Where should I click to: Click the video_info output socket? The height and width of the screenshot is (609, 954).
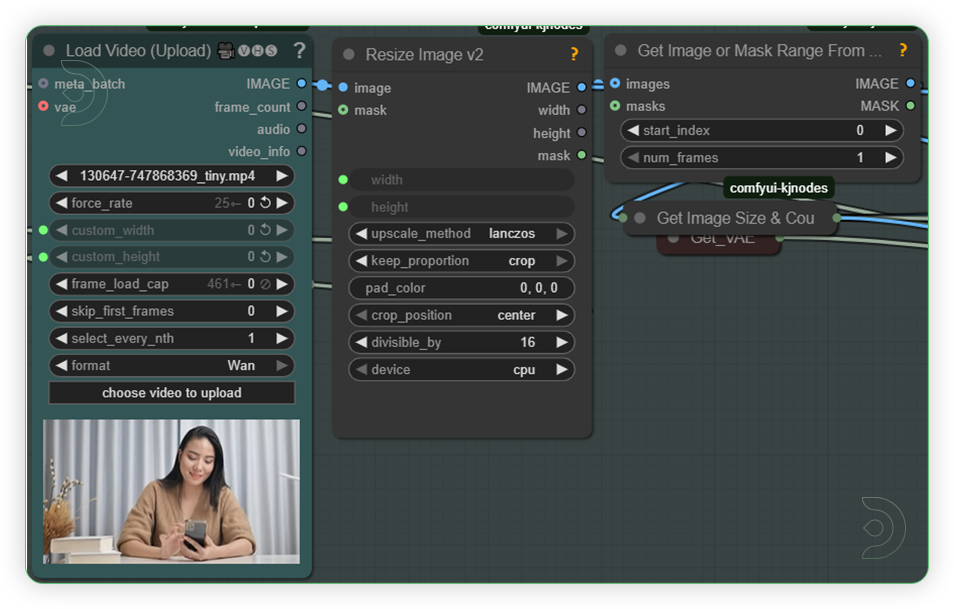click(x=302, y=151)
